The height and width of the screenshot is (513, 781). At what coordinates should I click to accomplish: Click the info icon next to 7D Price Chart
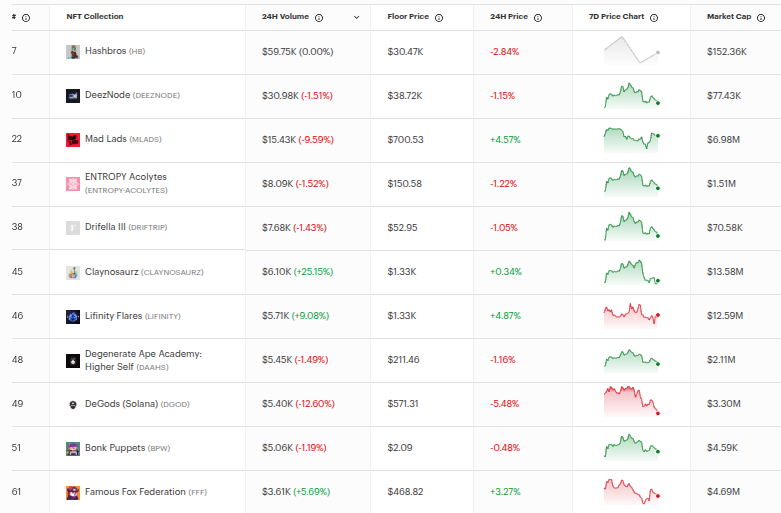click(x=654, y=18)
